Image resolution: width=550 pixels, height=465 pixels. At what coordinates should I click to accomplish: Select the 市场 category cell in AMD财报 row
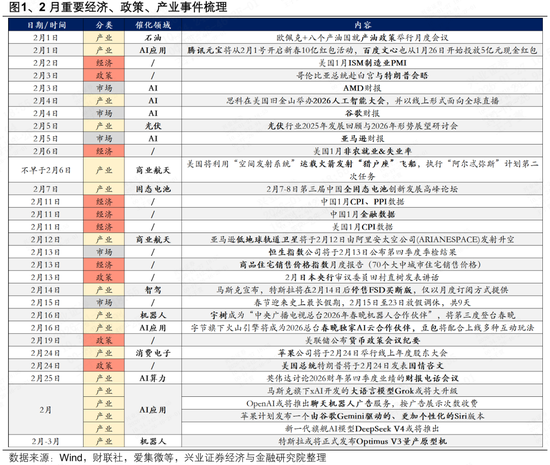[104, 88]
